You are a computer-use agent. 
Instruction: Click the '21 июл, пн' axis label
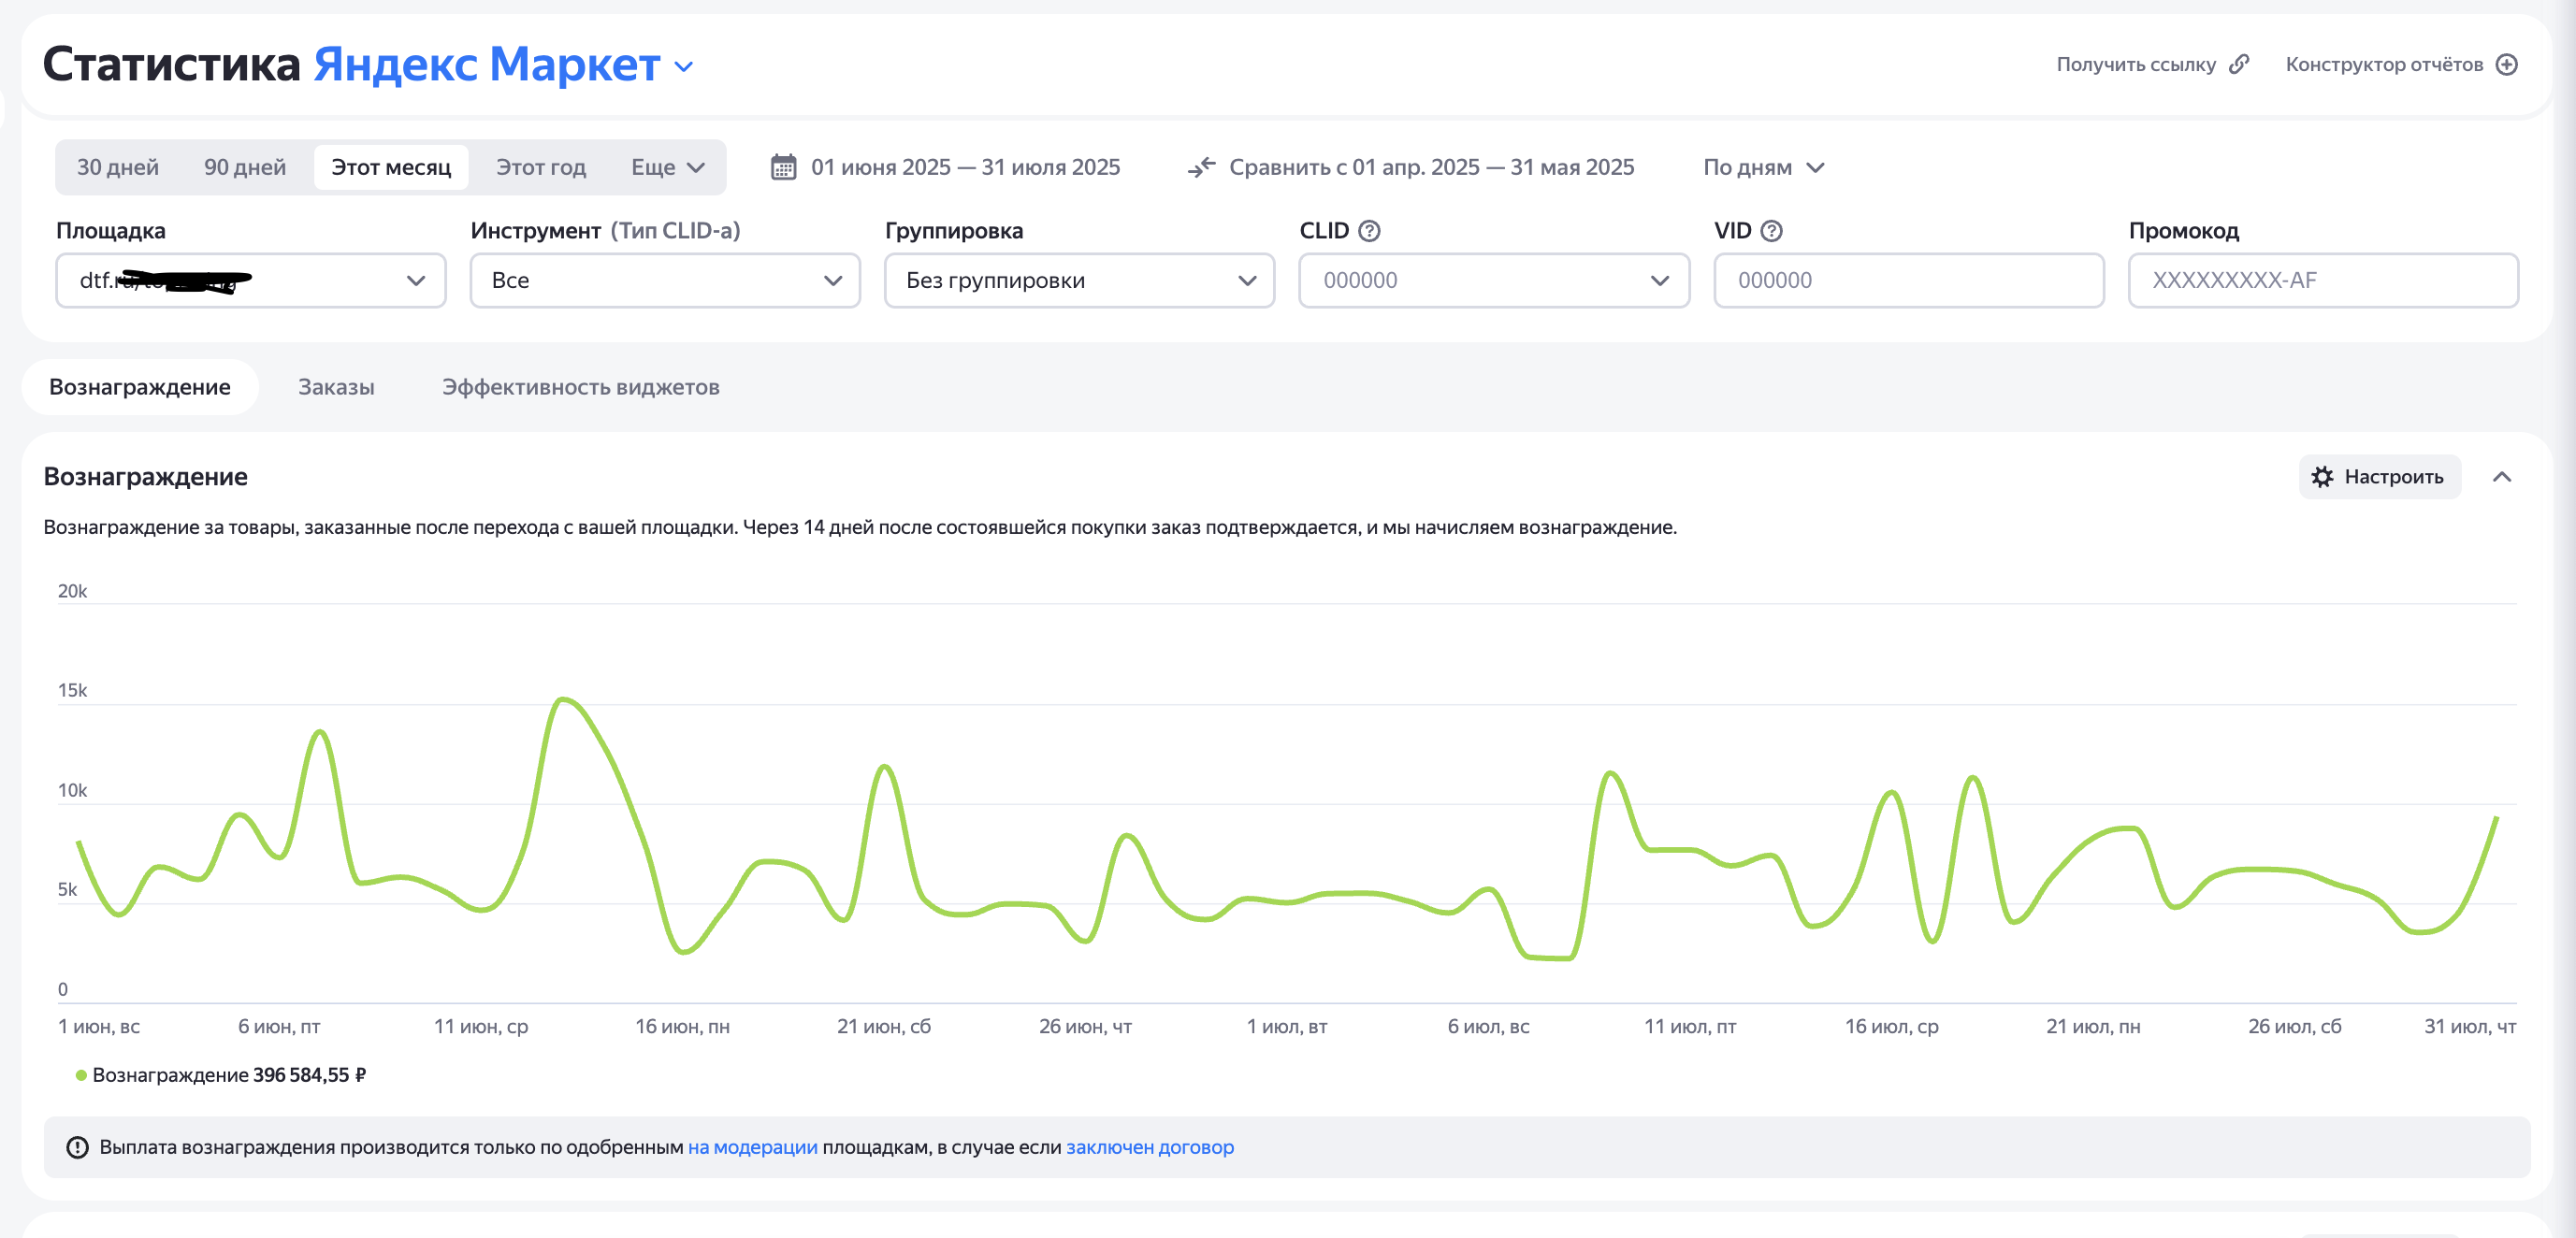[2093, 1026]
